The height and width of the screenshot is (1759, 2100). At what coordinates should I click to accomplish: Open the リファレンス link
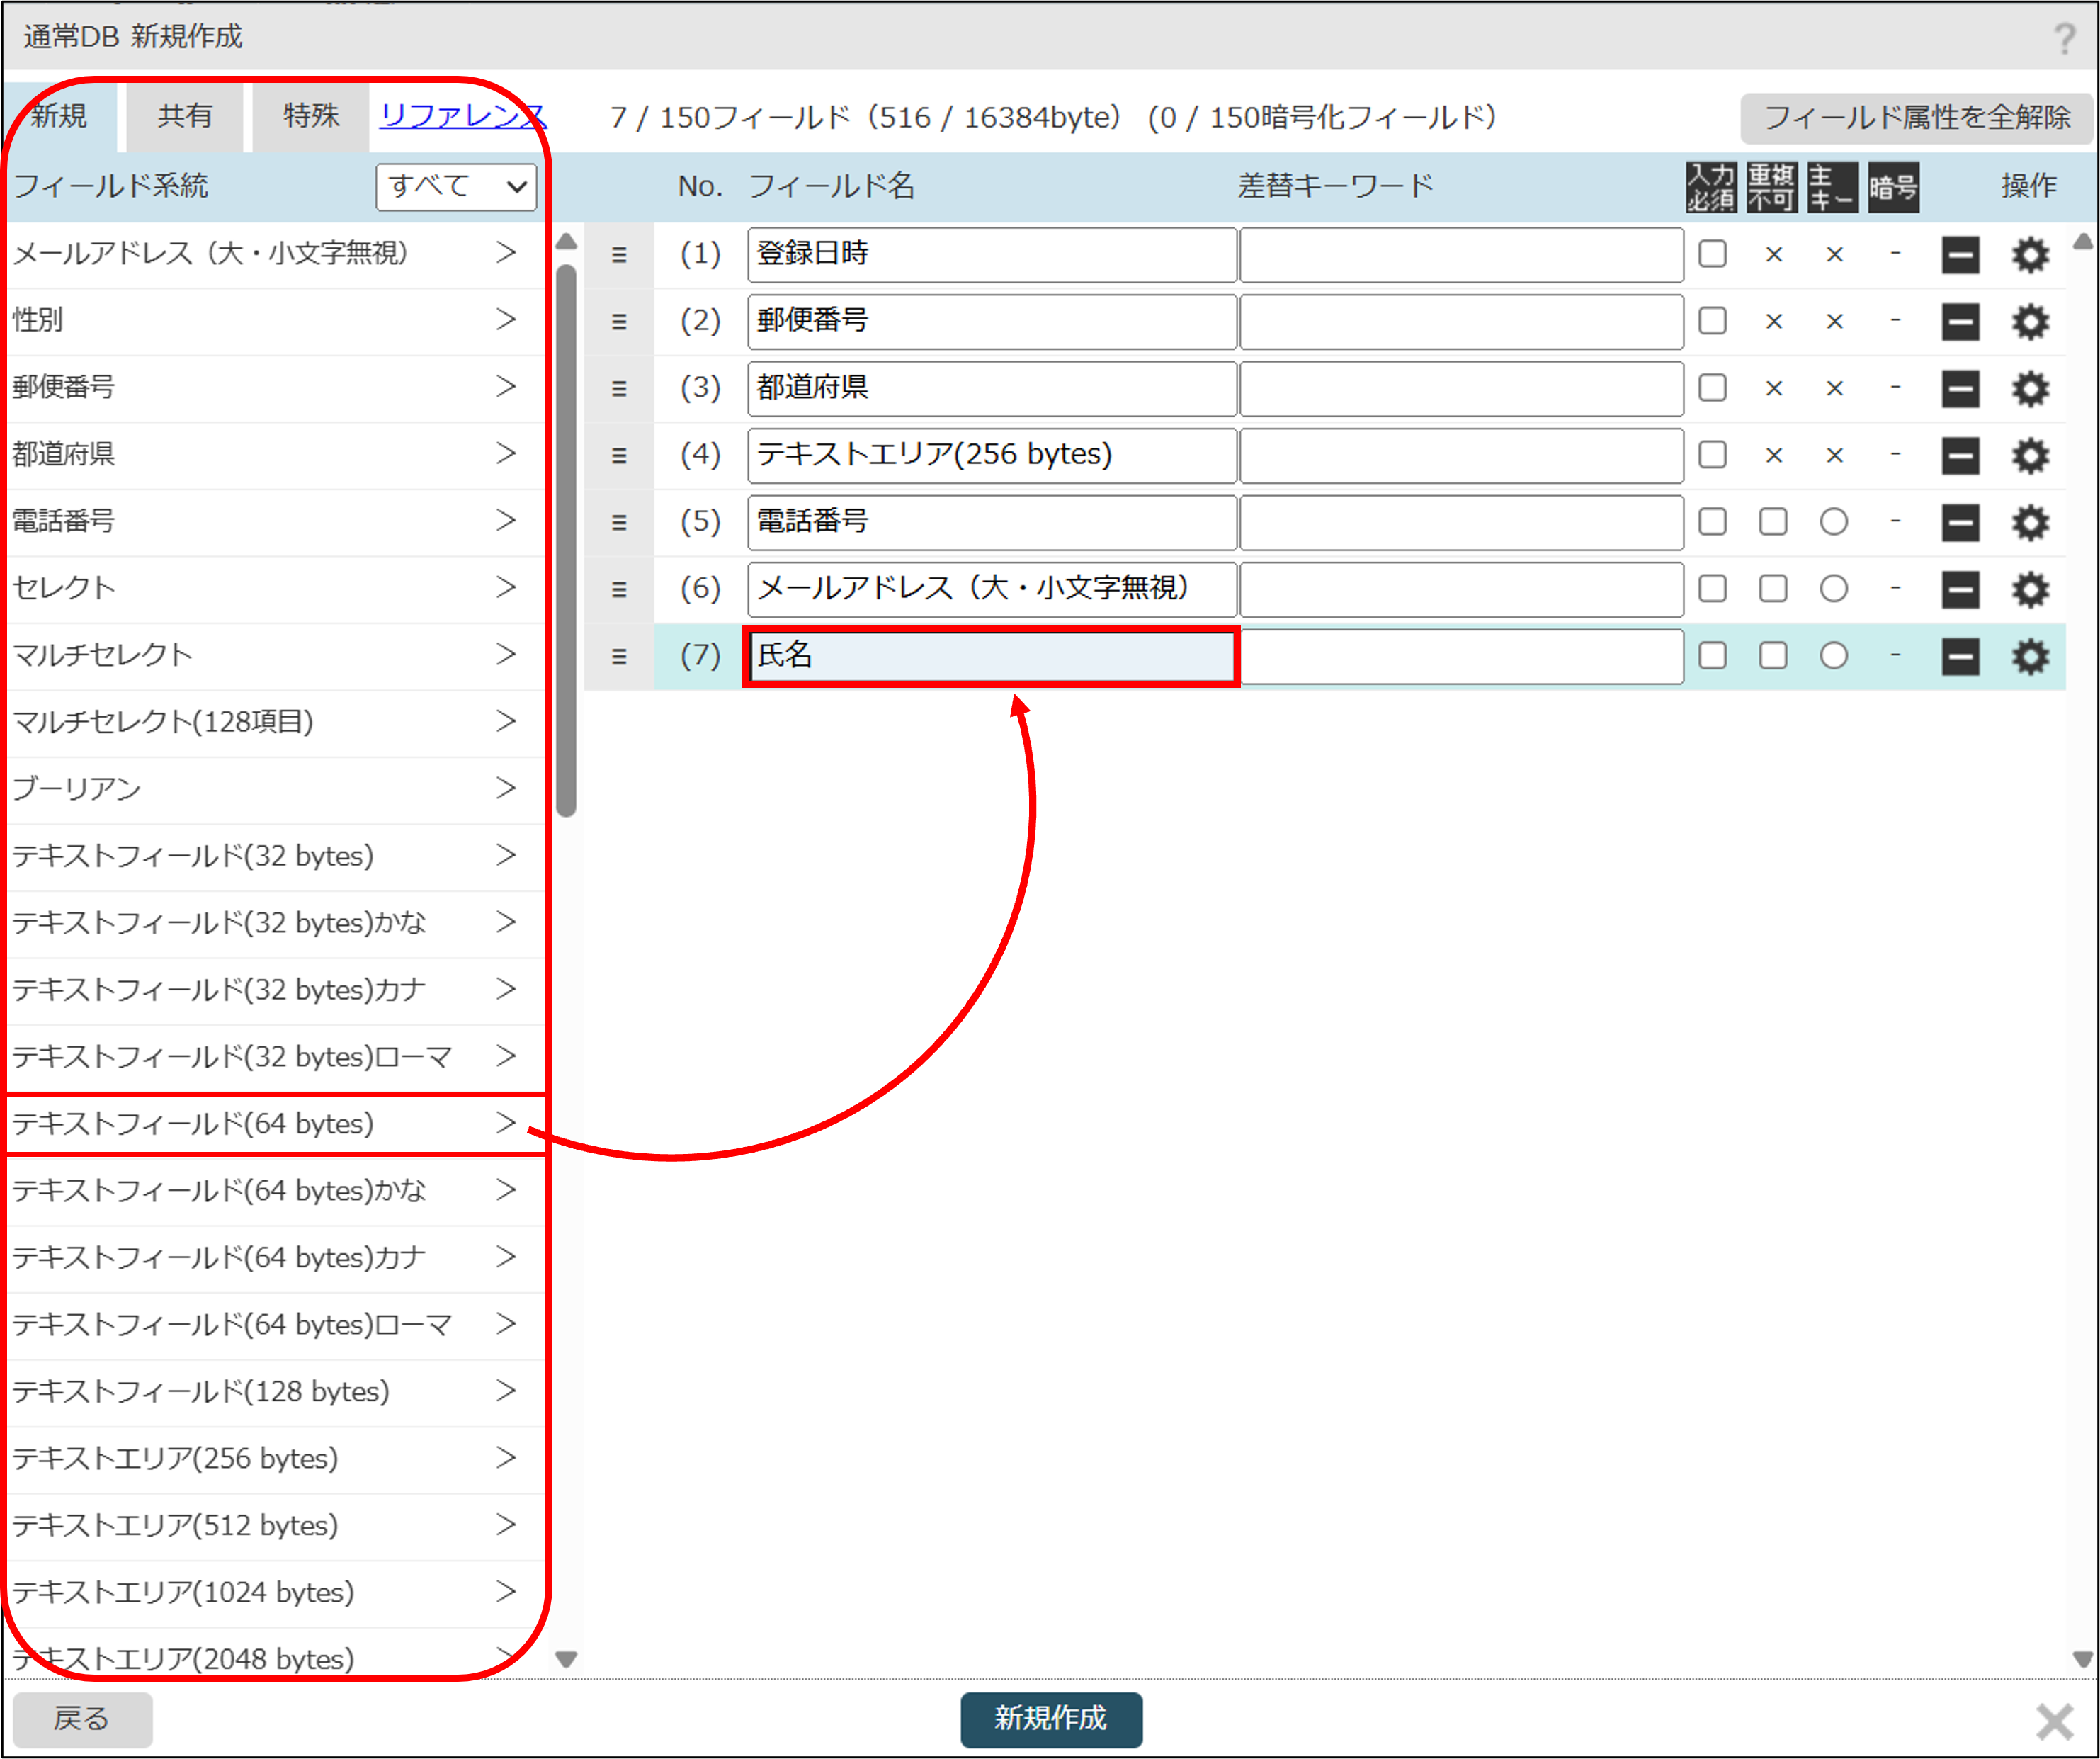[462, 116]
